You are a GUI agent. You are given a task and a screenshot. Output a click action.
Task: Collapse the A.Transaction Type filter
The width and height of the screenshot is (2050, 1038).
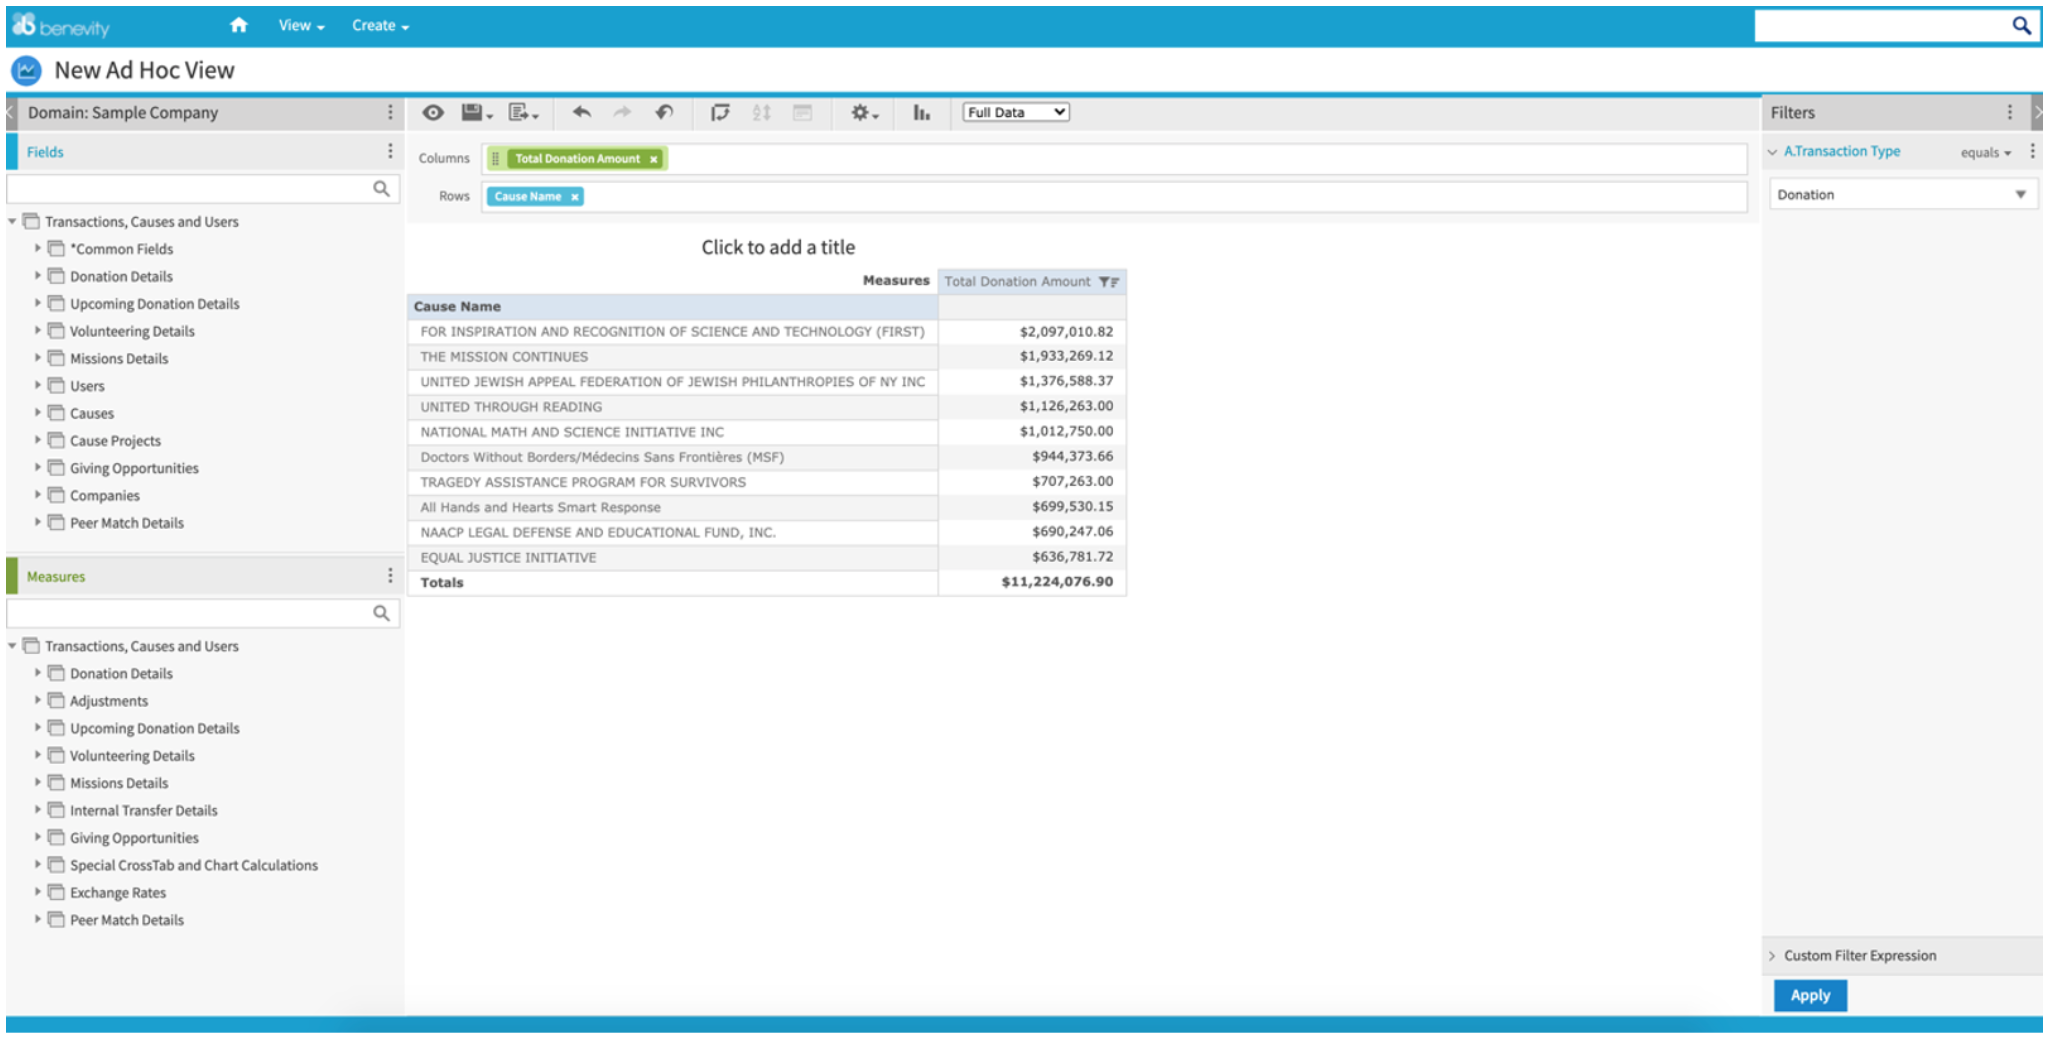point(1772,153)
